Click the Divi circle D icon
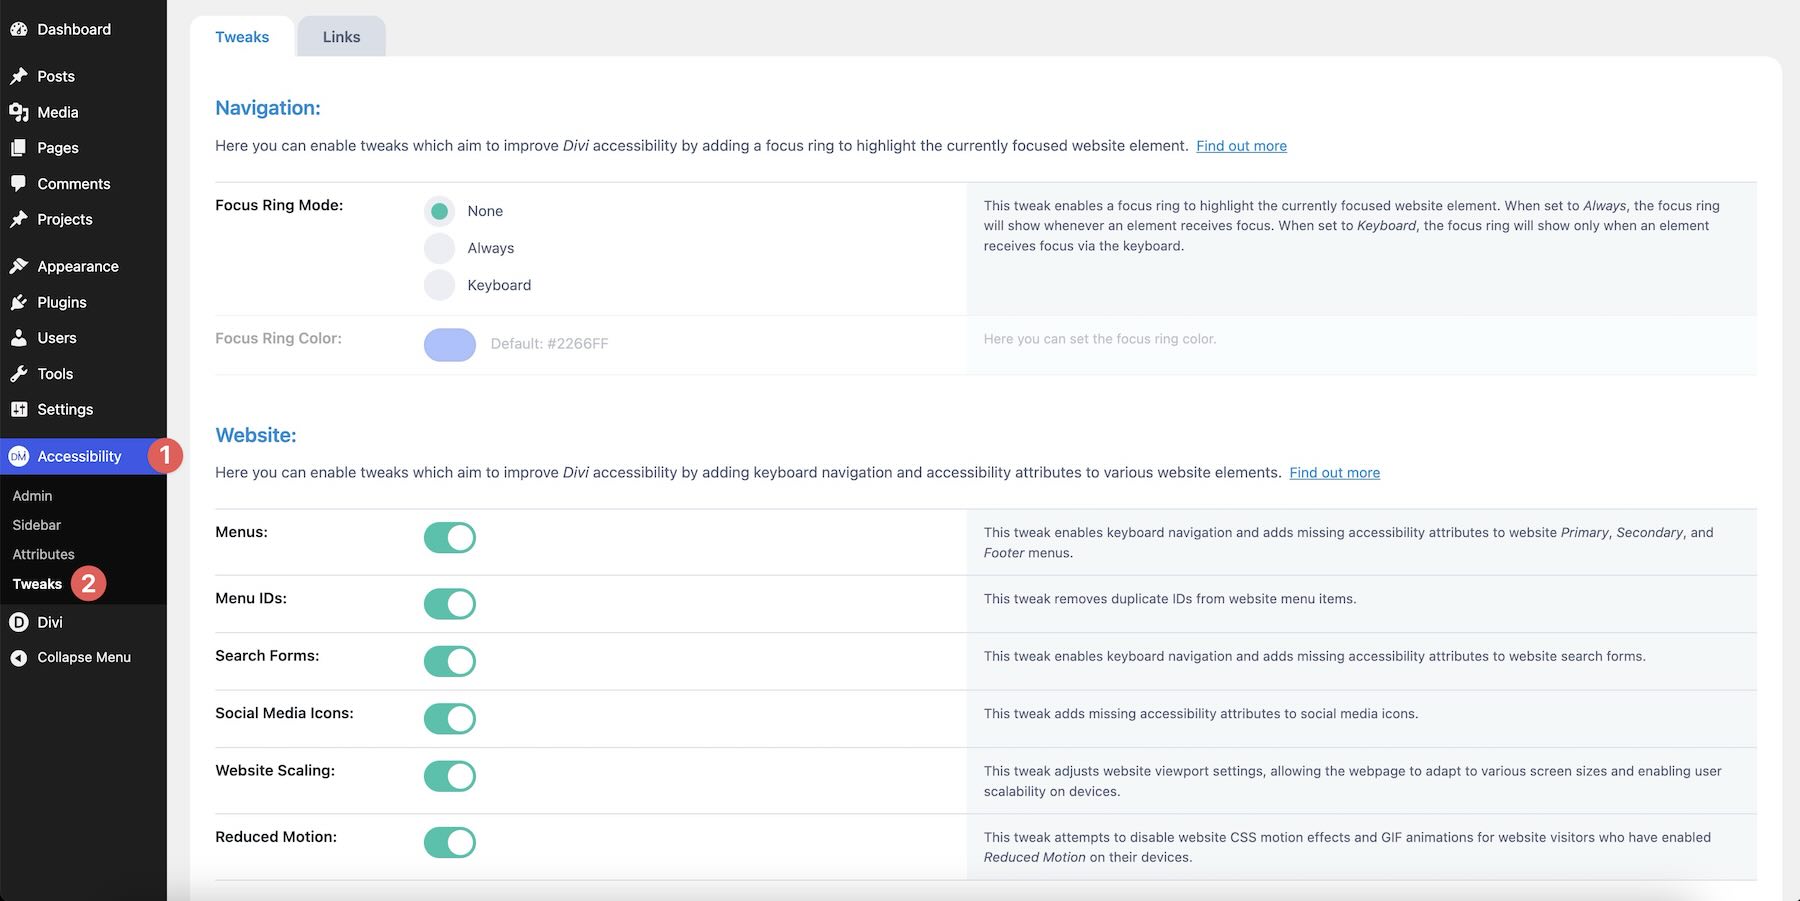Screen dimensions: 1800x901 coord(19,622)
